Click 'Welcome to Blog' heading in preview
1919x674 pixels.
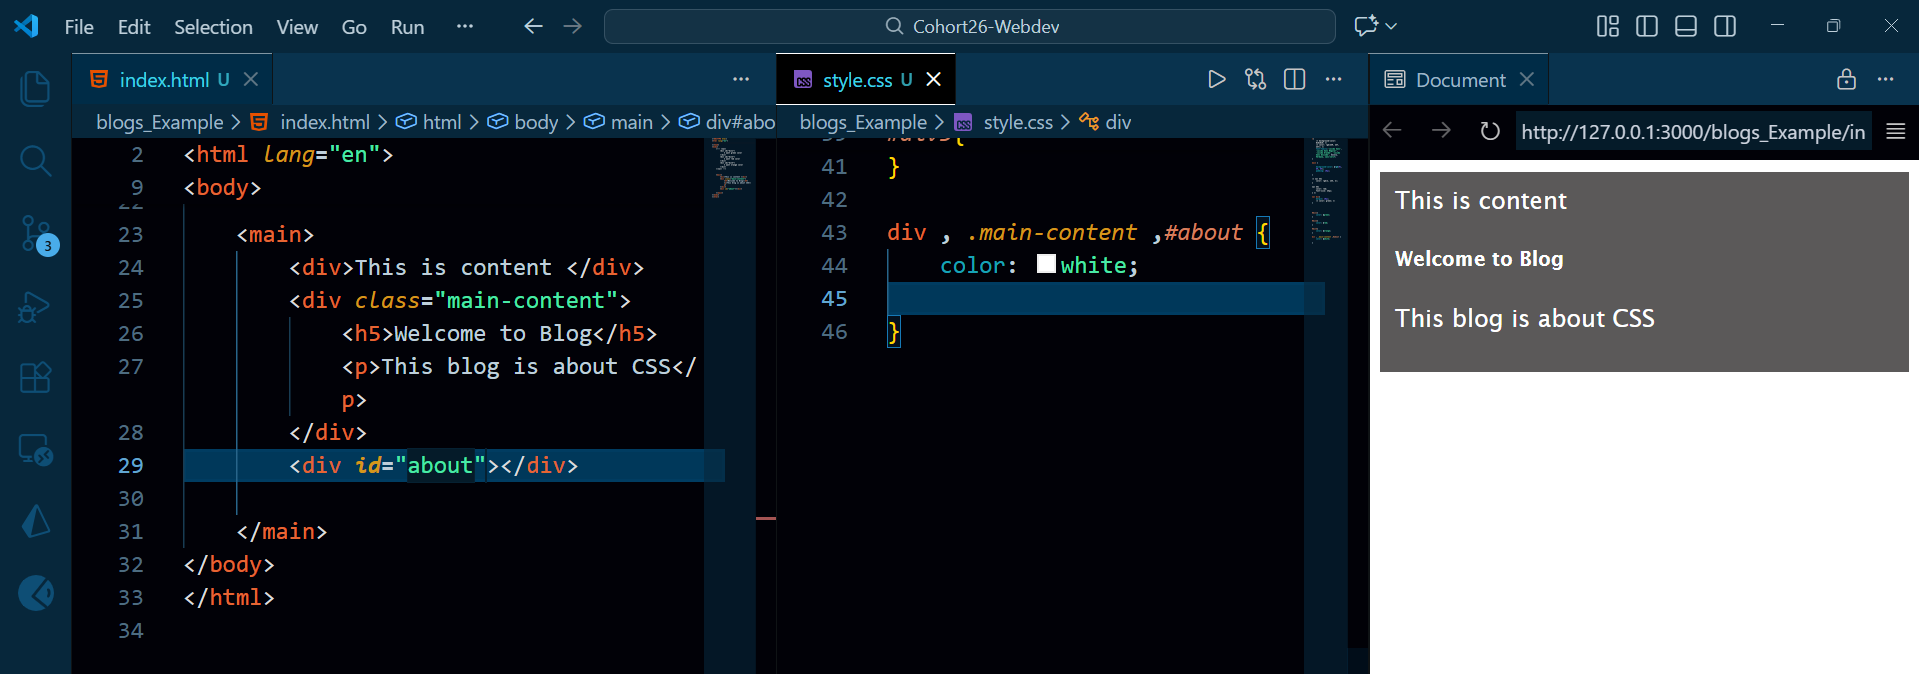pyautogui.click(x=1479, y=259)
